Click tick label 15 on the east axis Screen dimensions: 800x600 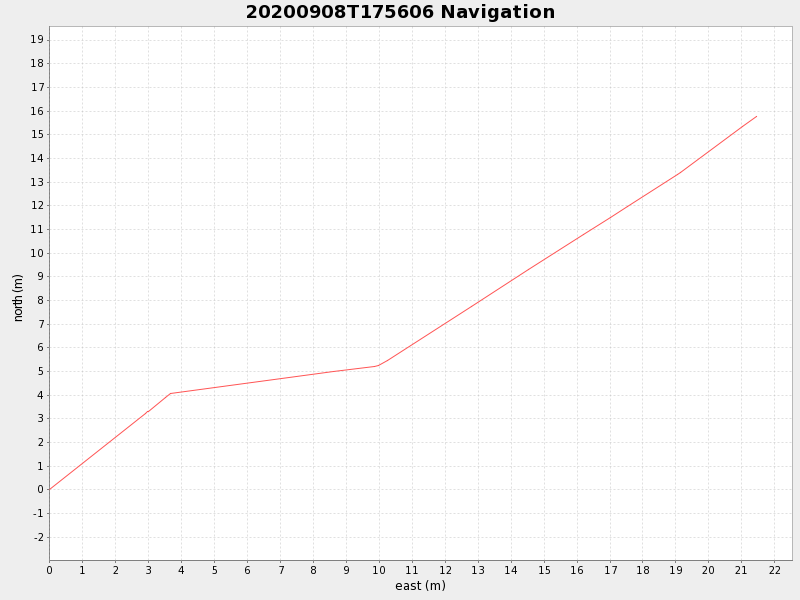click(544, 571)
